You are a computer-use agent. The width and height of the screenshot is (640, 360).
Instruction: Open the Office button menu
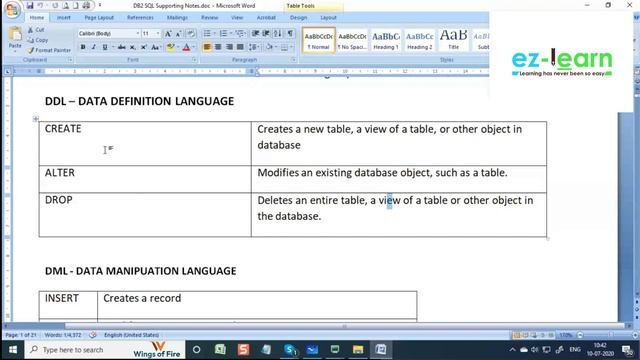click(12, 10)
